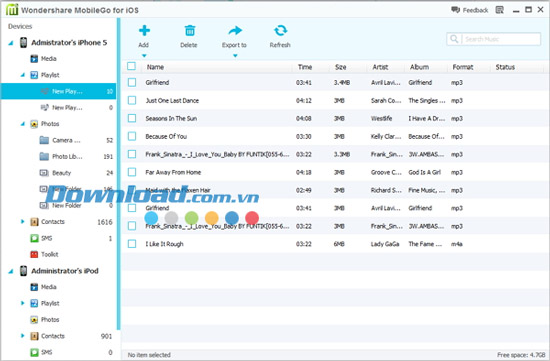Collapse the iPhone Playlist node

coord(23,75)
